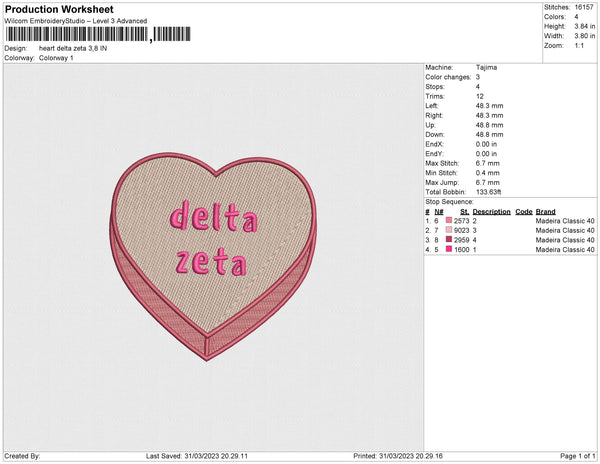The width and height of the screenshot is (600, 464).
Task: Click the 'Max Jump:' label
Action: coord(442,182)
